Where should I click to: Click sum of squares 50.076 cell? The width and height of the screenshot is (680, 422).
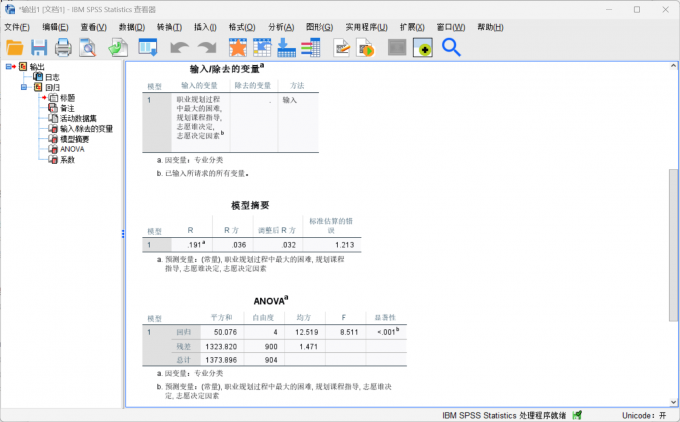tap(225, 332)
